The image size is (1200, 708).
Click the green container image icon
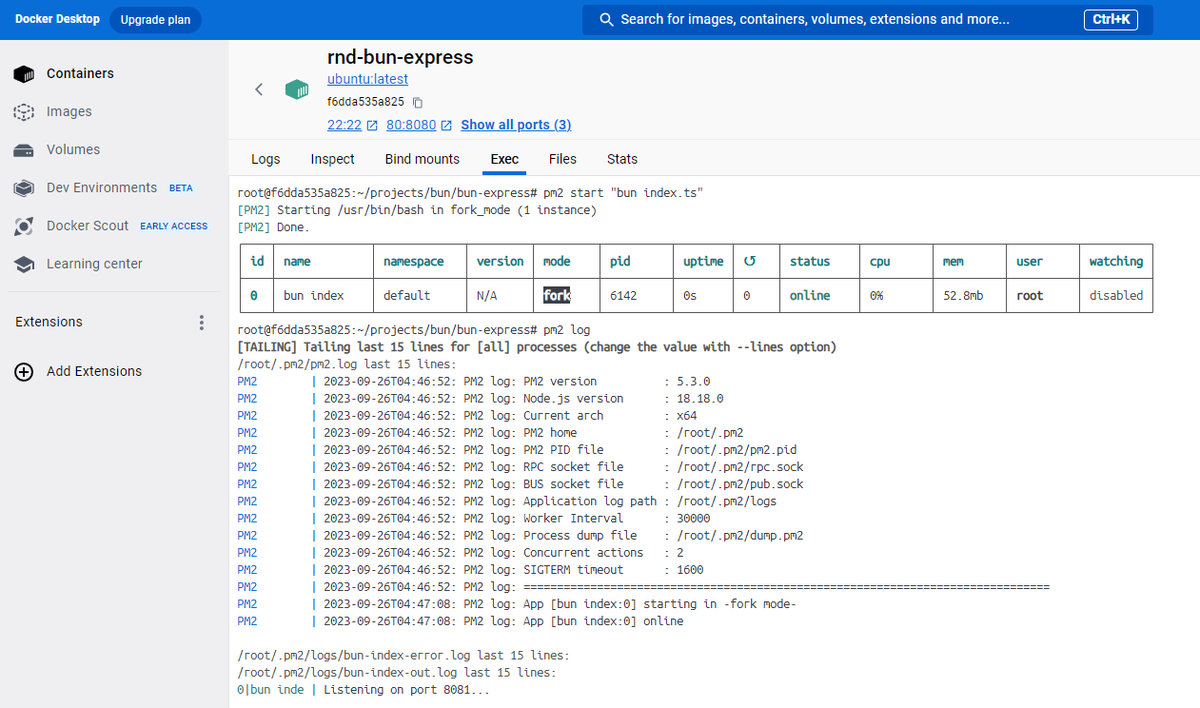click(x=297, y=89)
